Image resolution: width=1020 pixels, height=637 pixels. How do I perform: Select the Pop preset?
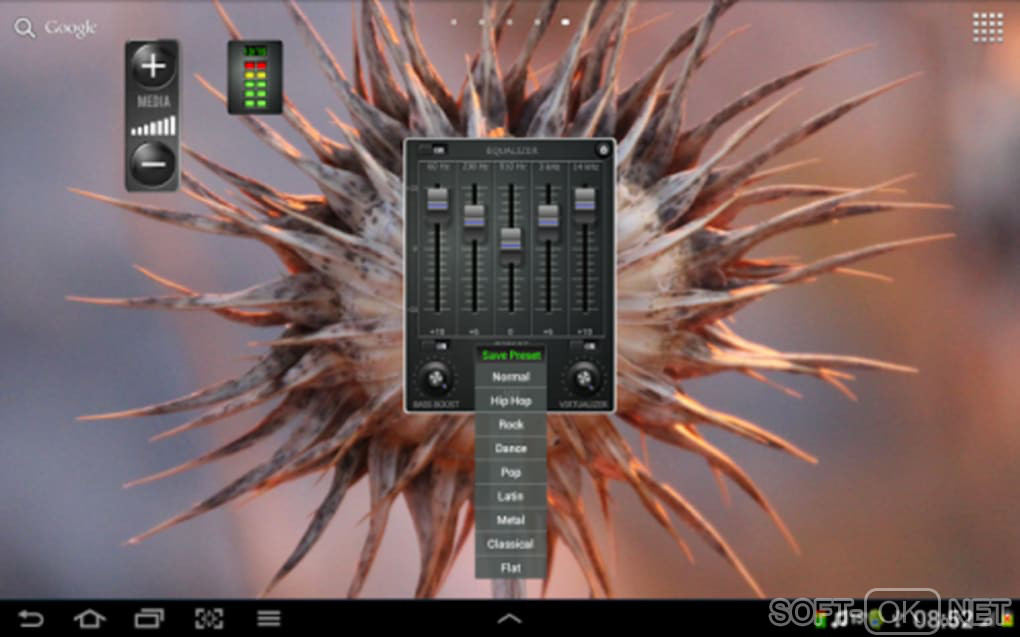511,472
